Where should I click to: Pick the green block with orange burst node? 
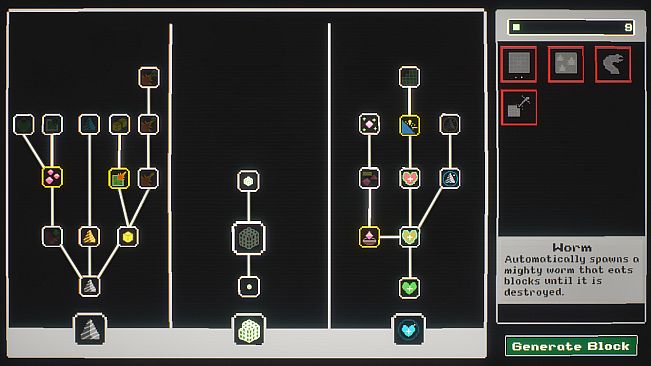tap(119, 178)
